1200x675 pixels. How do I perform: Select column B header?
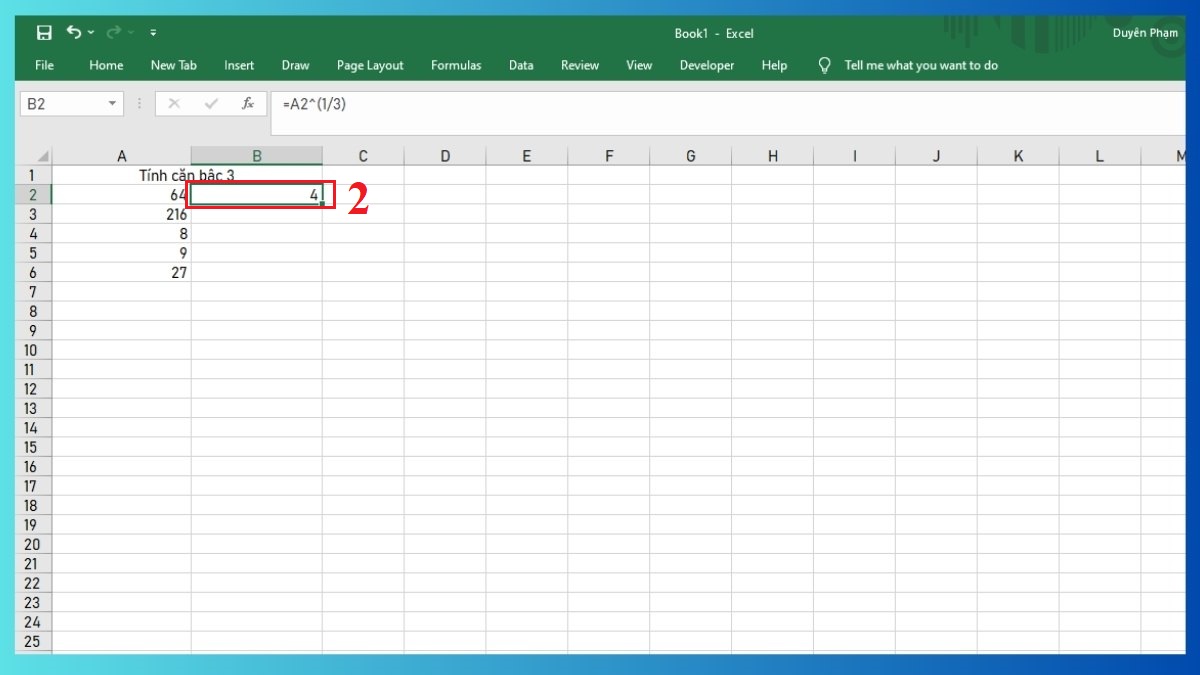[x=256, y=155]
